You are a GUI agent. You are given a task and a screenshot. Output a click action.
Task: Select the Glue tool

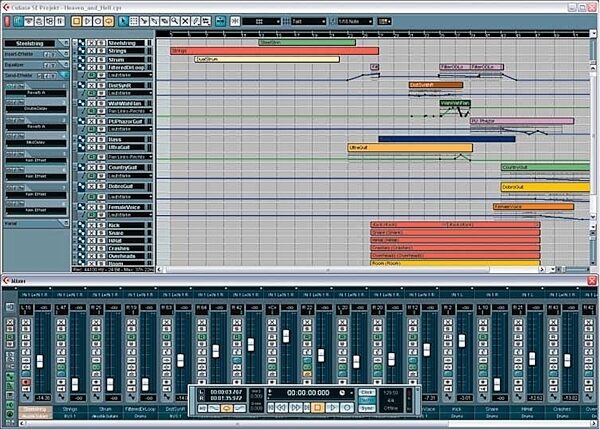click(x=154, y=21)
